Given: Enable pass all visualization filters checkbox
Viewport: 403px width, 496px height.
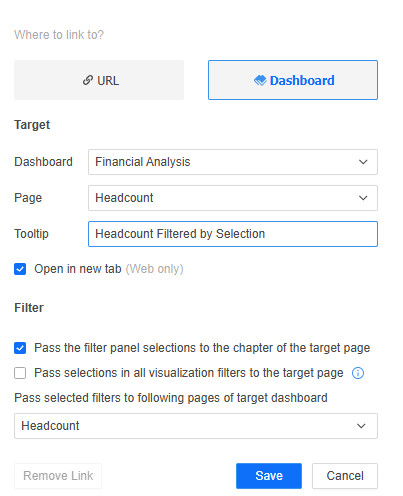Looking at the screenshot, I should [x=20, y=373].
